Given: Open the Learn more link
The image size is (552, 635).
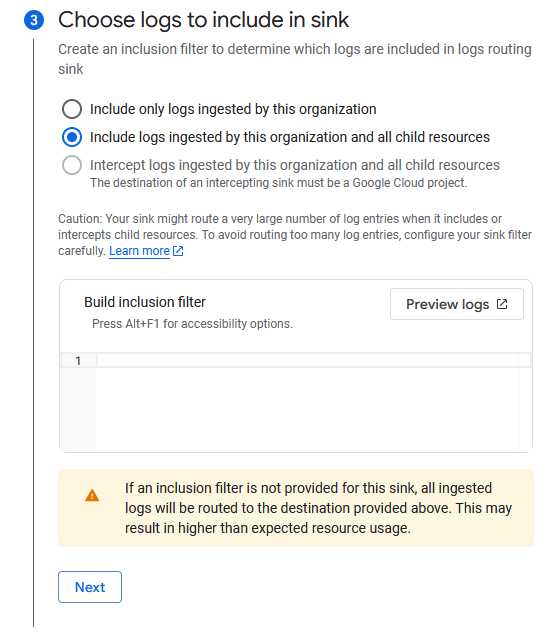Looking at the screenshot, I should pyautogui.click(x=139, y=251).
